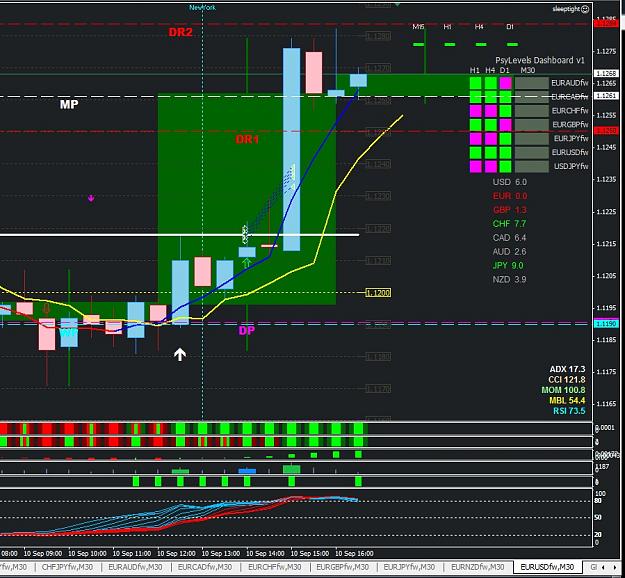
Task: Click the ADX 17.3 indicator reading
Action: point(567,369)
